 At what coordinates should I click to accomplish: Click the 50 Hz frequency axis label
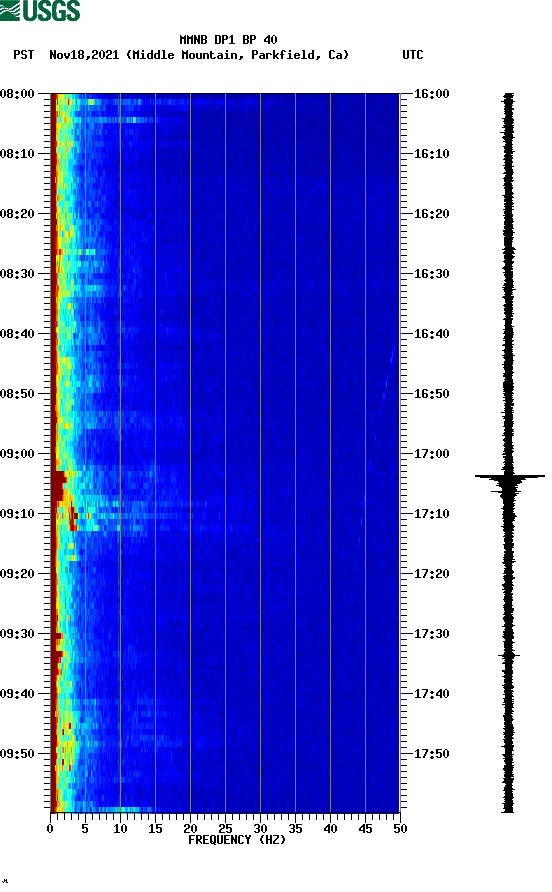click(400, 829)
